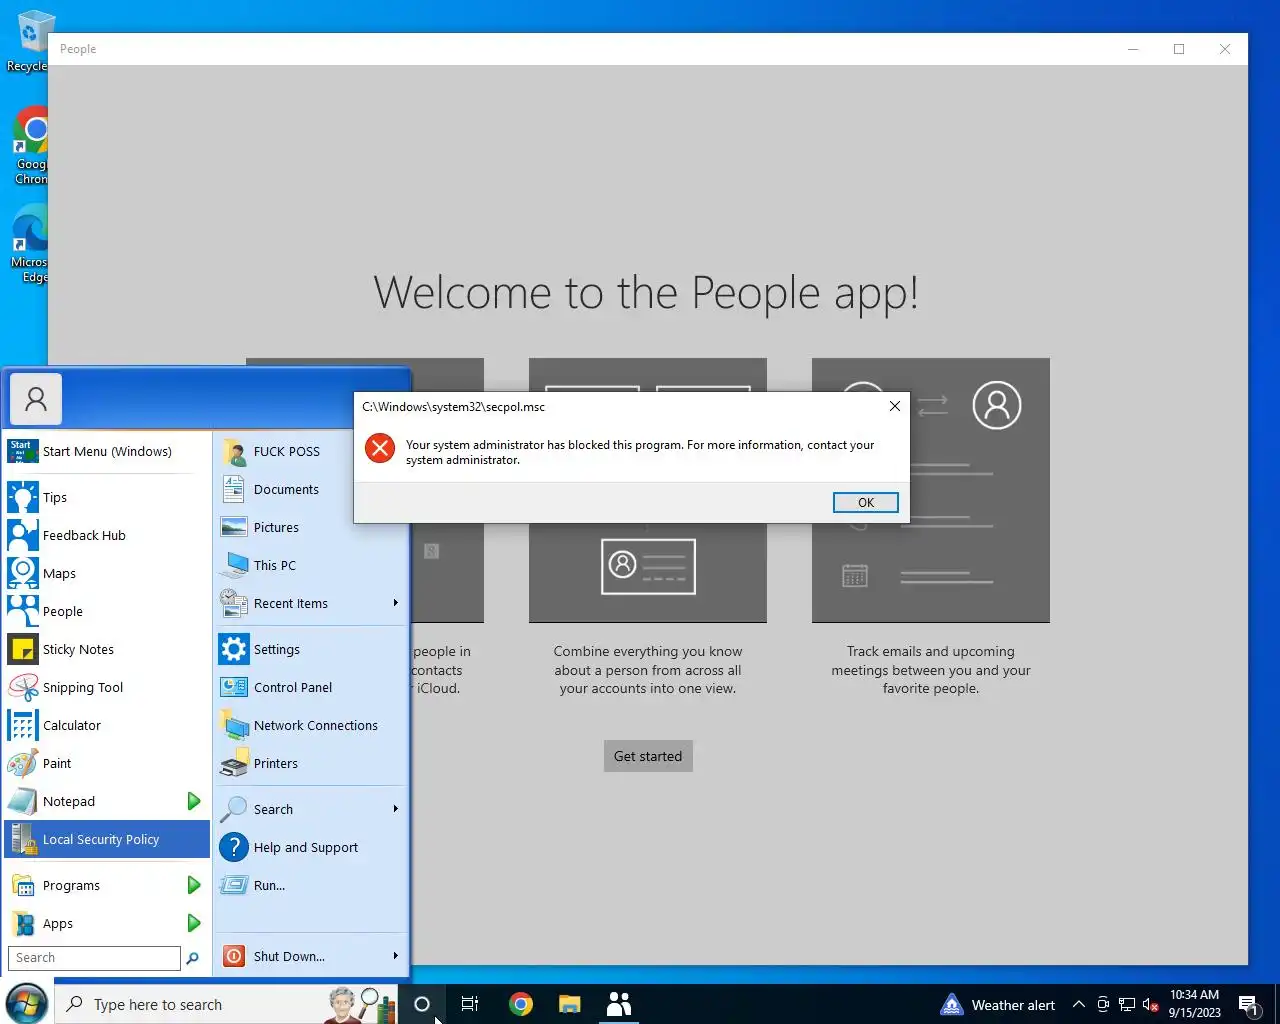
Task: Open Settings gear icon
Action: click(234, 649)
